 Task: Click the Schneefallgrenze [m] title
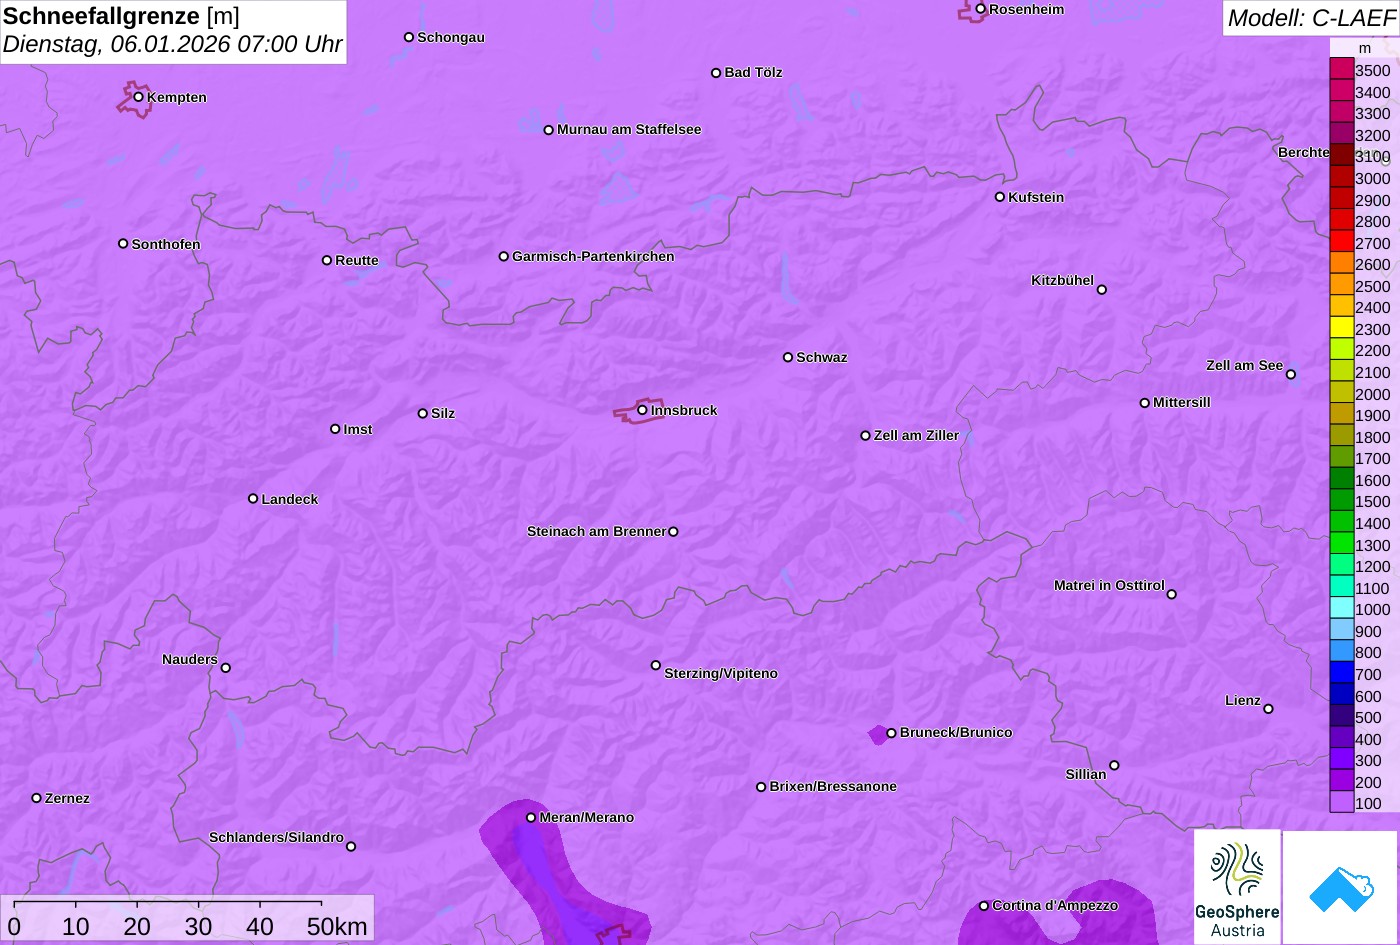pos(121,16)
